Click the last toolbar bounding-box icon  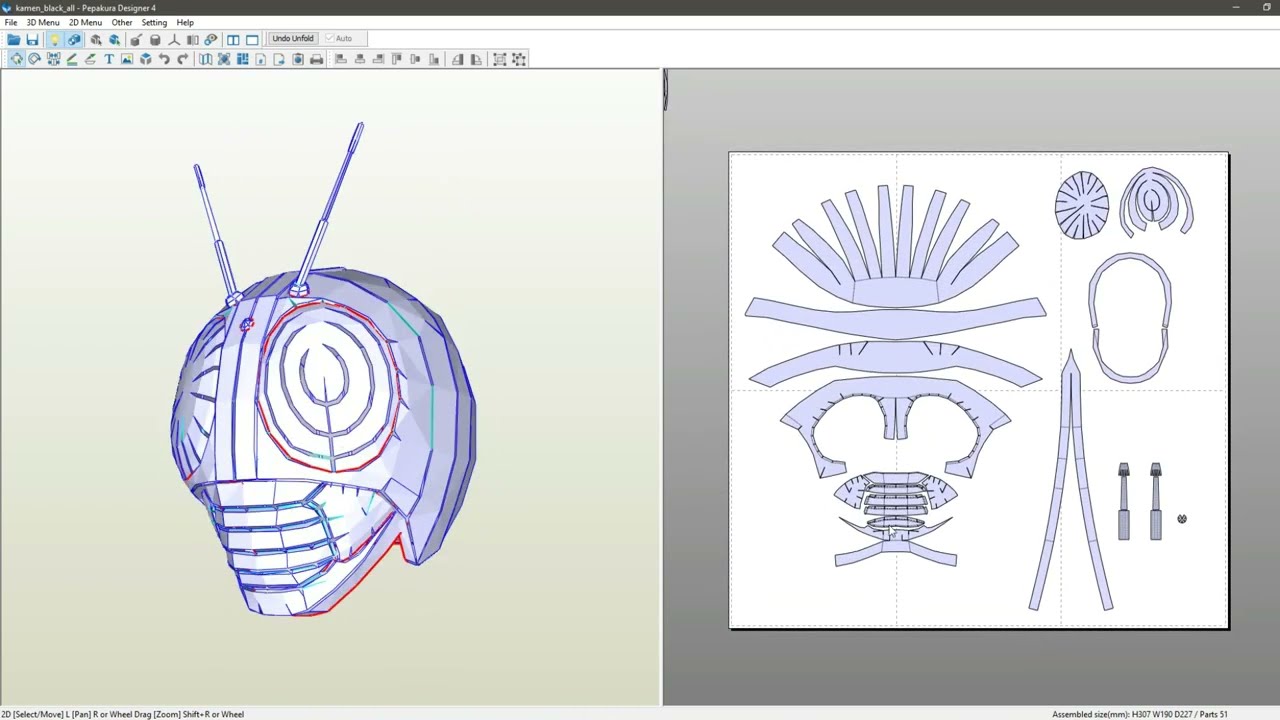(x=519, y=59)
